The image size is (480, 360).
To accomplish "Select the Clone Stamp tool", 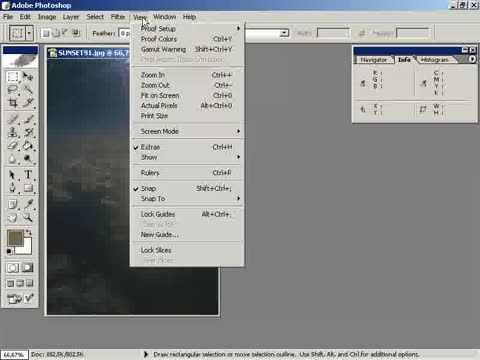I will pyautogui.click(x=13, y=132).
